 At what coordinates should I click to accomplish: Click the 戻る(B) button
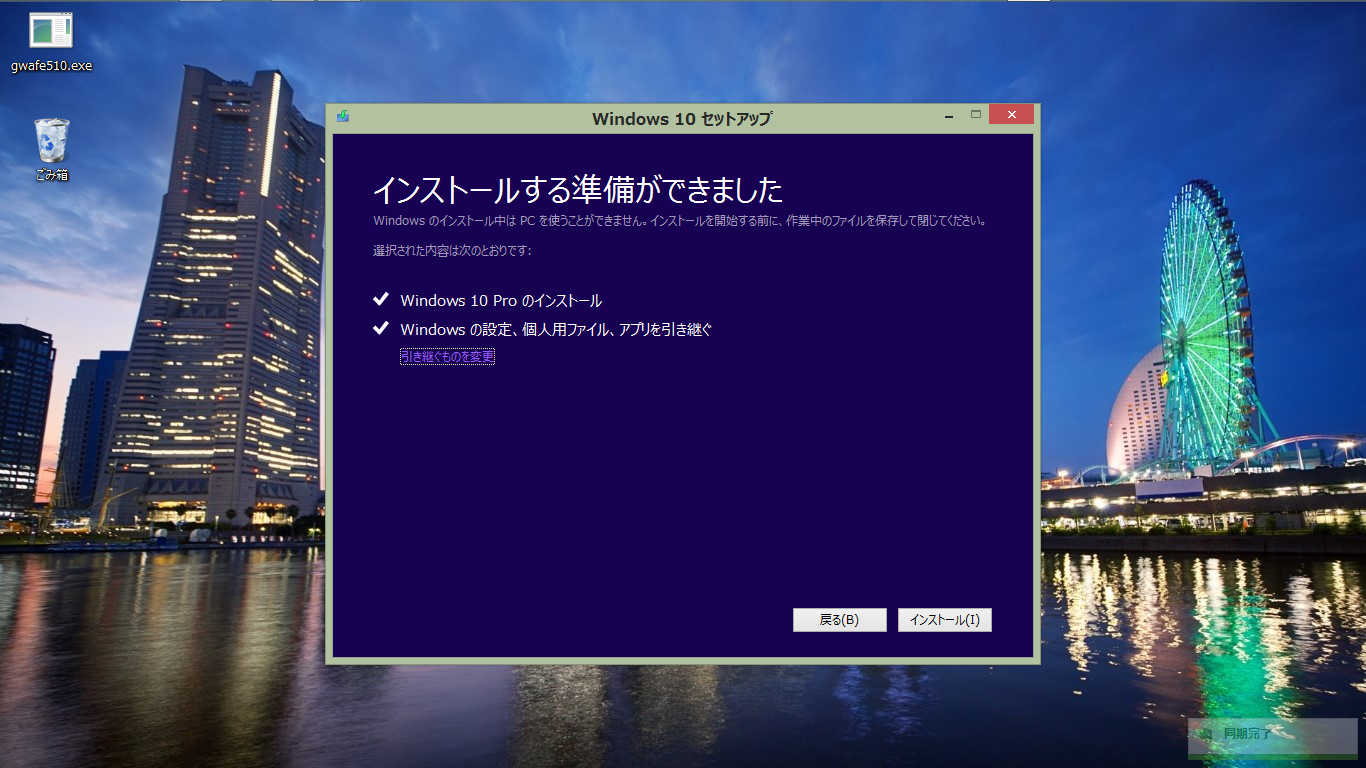[839, 620]
